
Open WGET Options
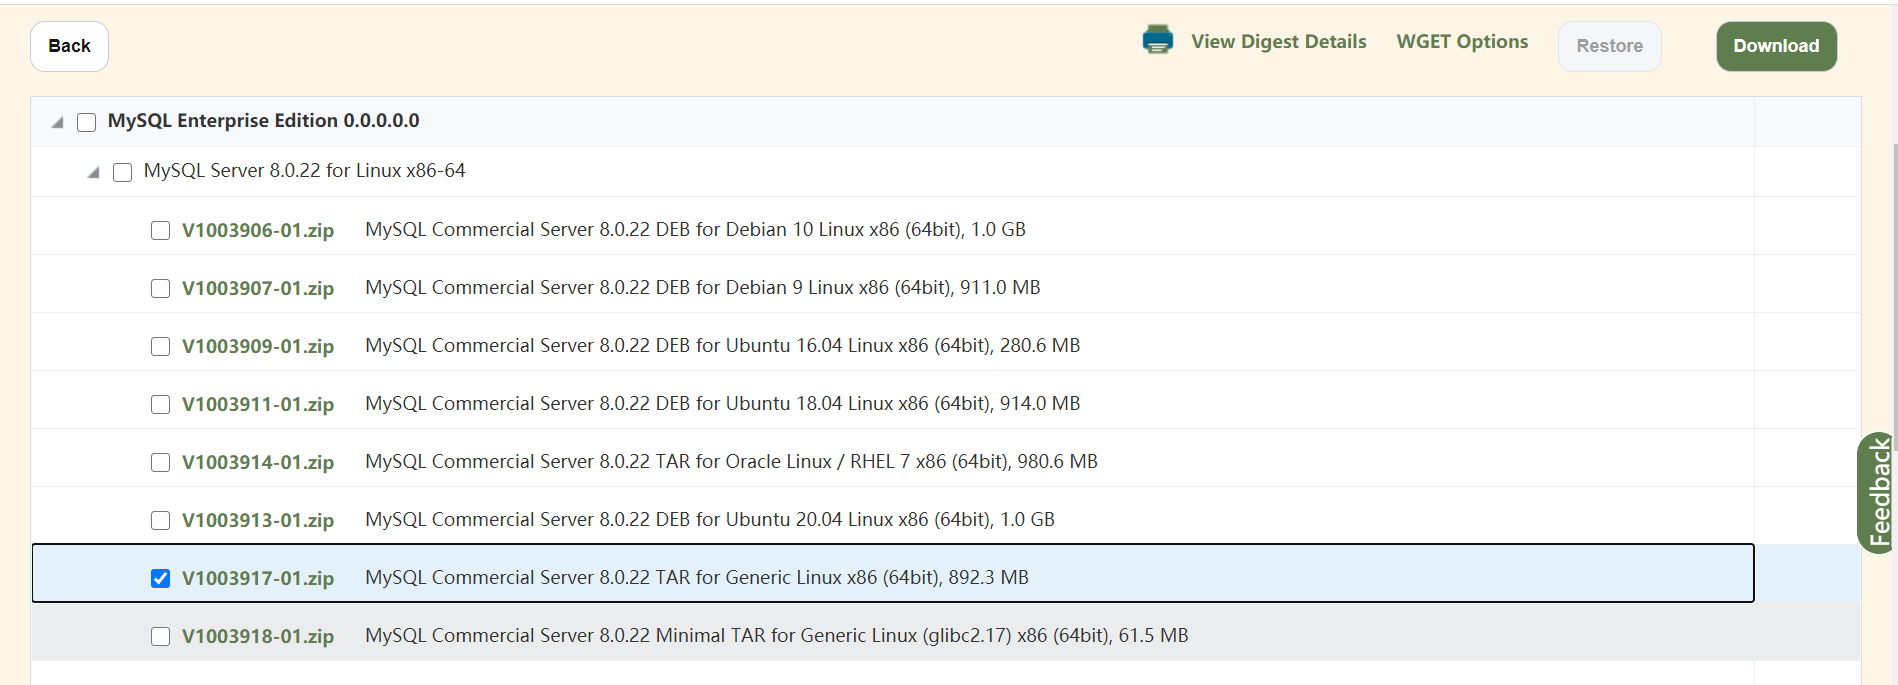click(1462, 42)
